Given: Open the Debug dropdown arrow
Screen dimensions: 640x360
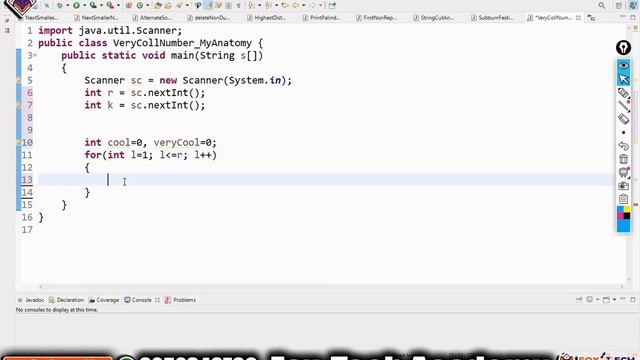Looking at the screenshot, I should [x=68, y=5].
